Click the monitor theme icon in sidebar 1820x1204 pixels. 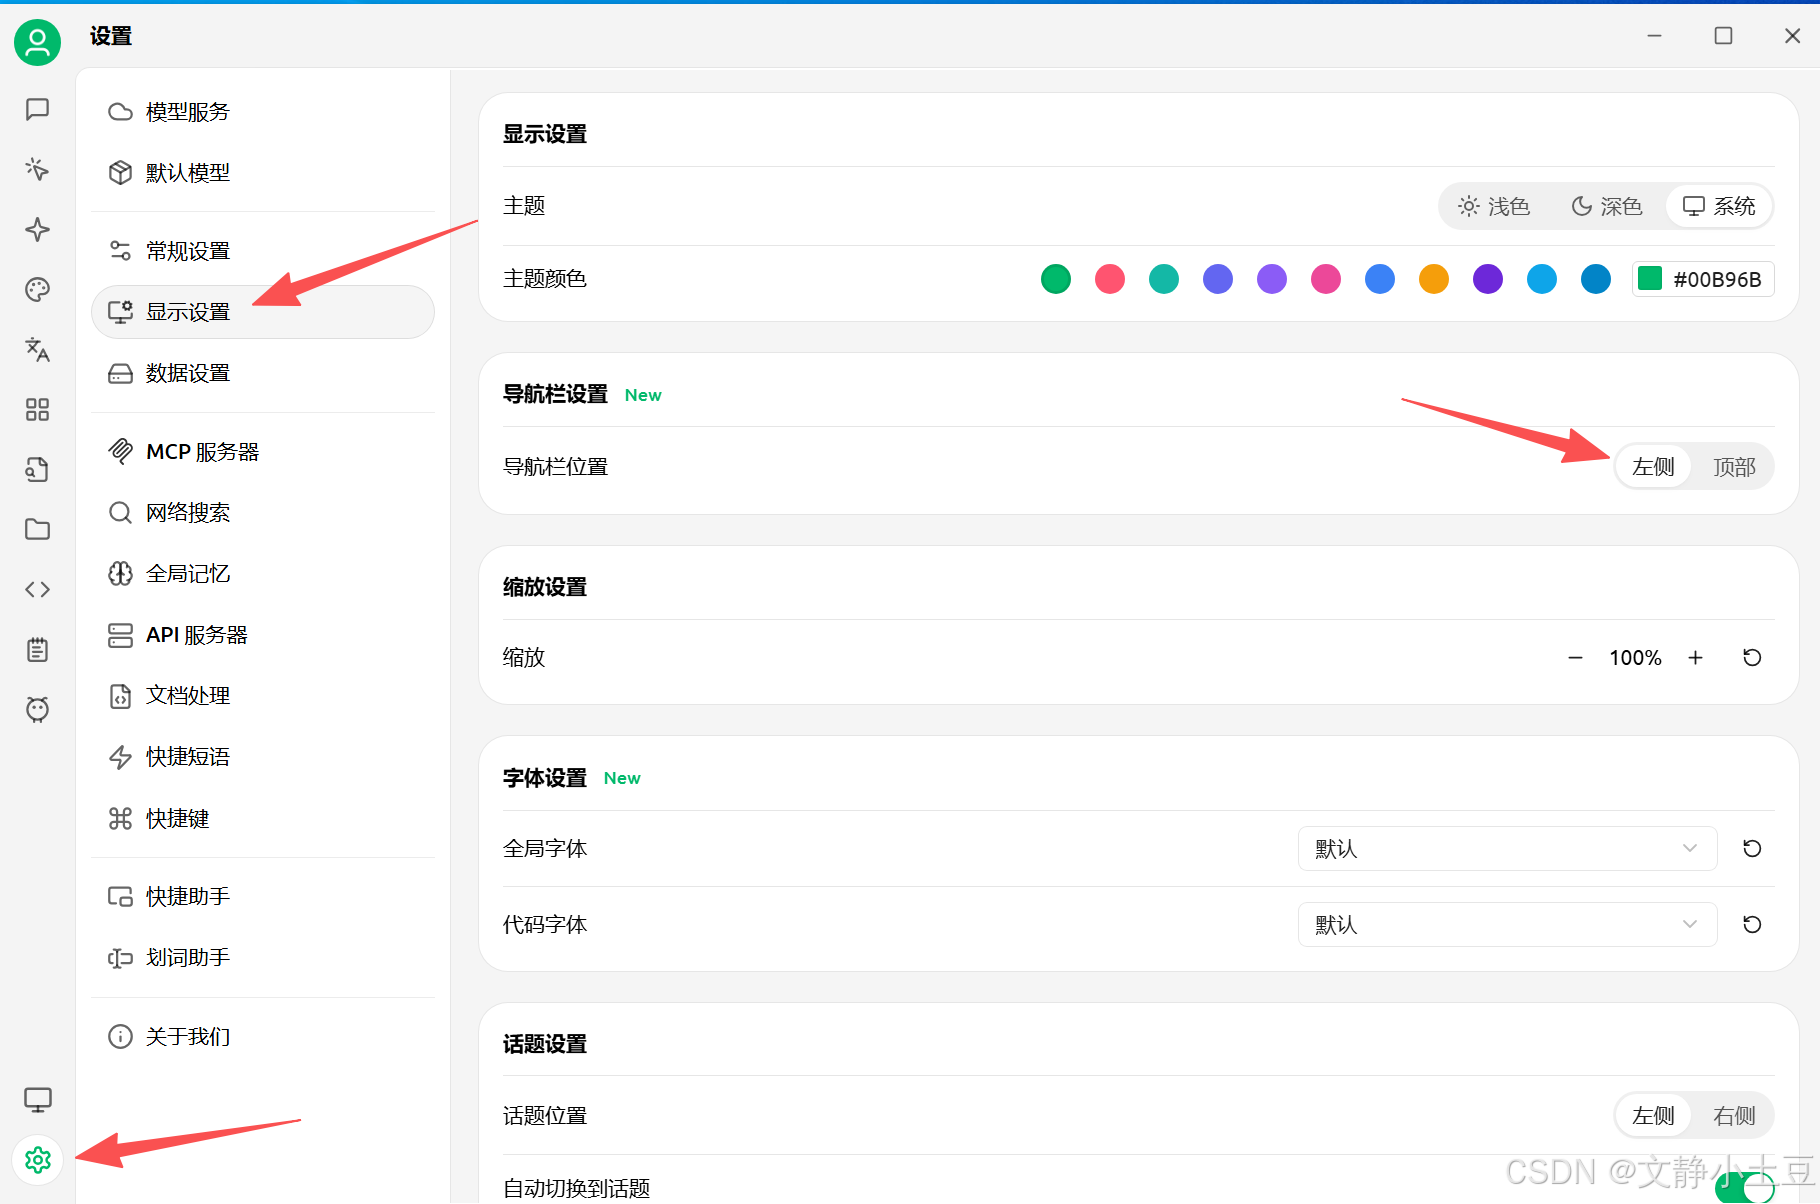click(37, 1100)
